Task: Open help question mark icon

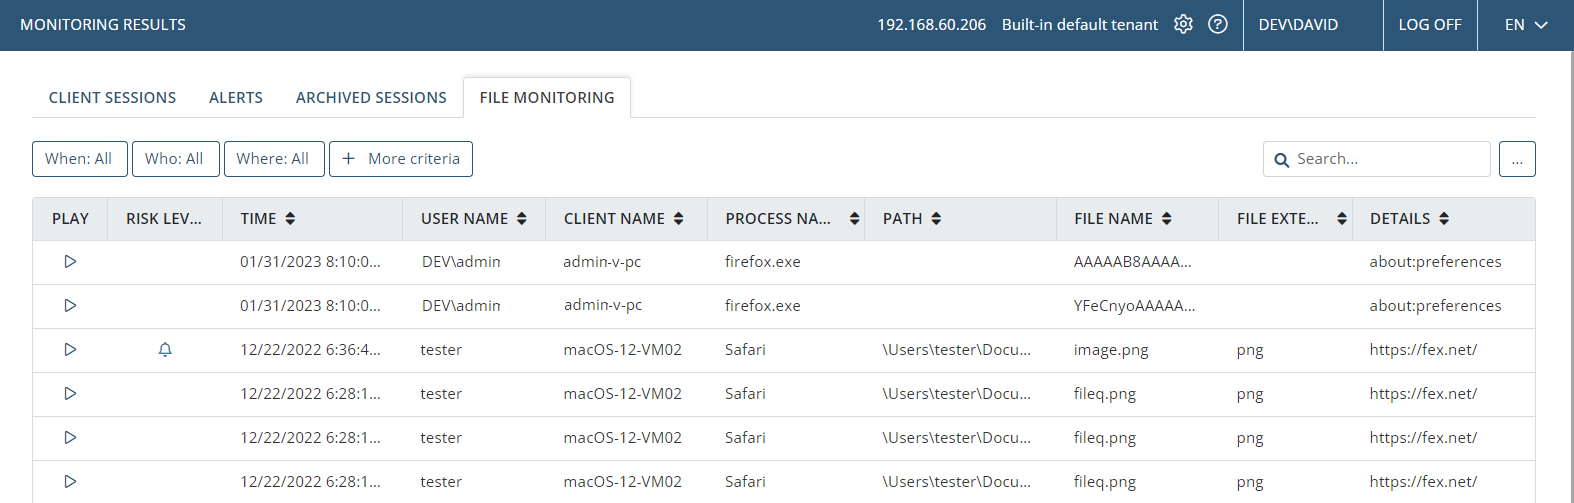Action: [1217, 24]
